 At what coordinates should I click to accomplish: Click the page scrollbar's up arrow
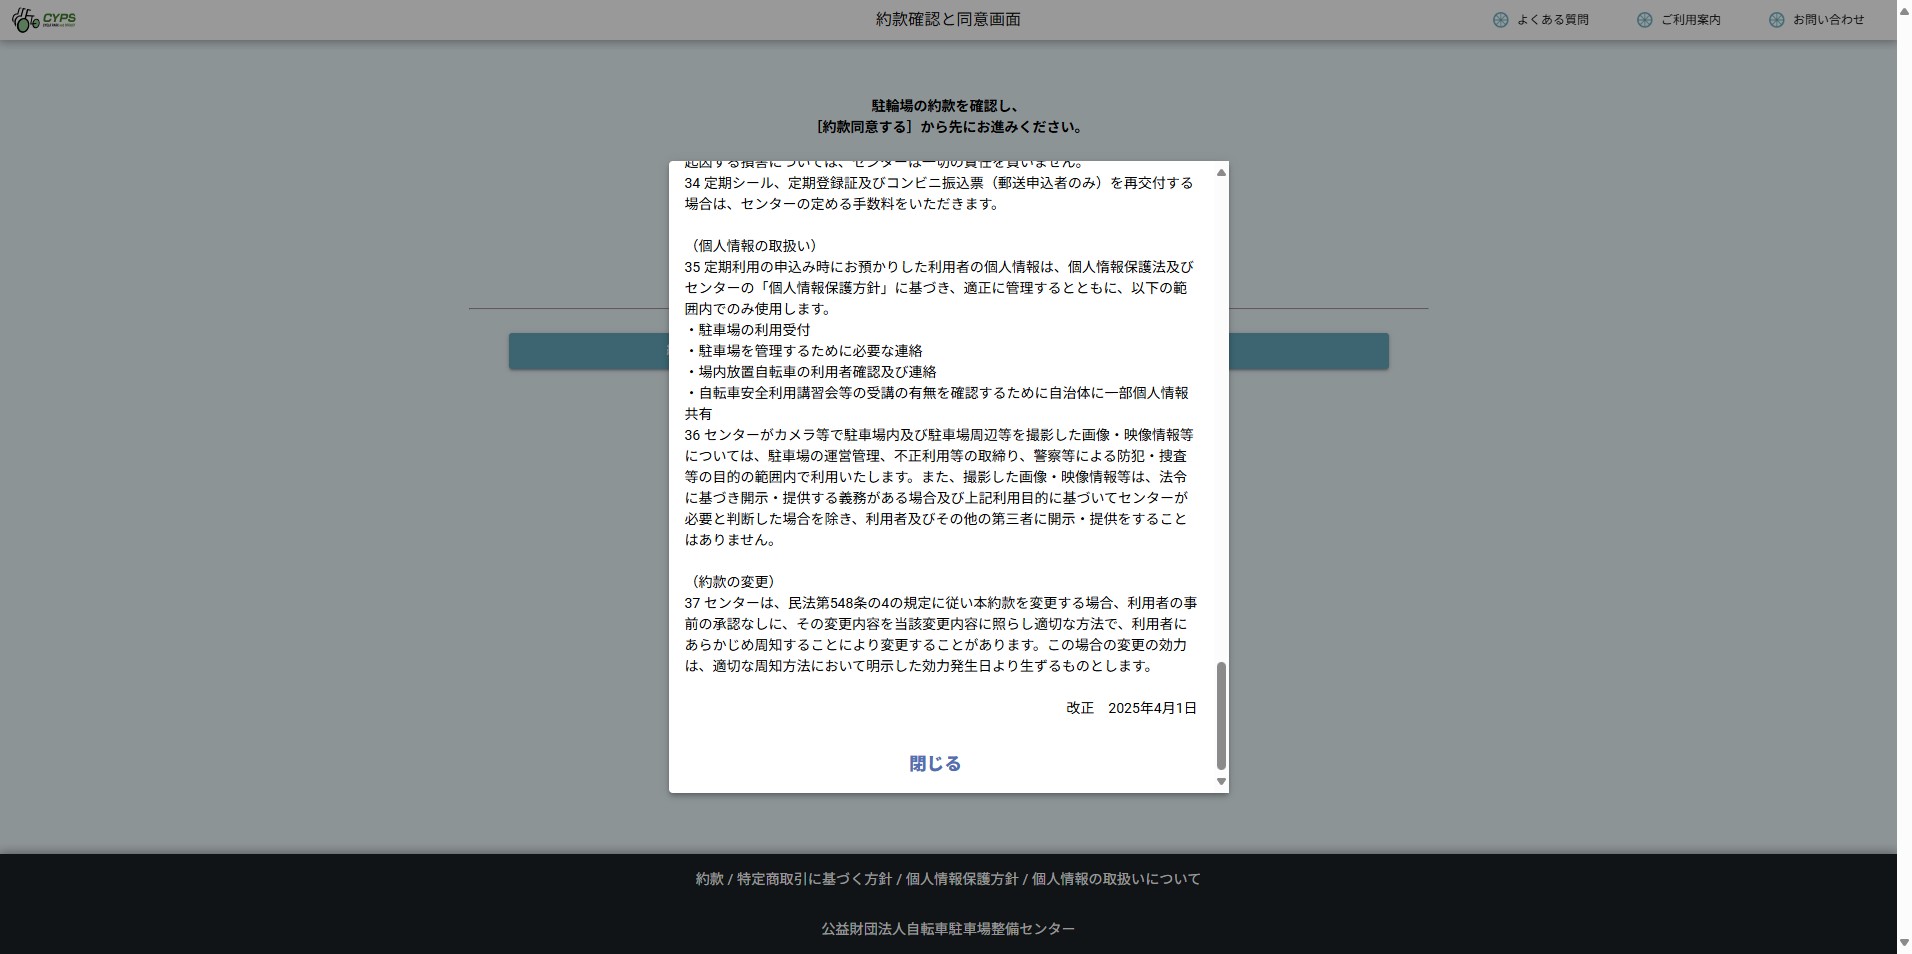click(x=1903, y=6)
